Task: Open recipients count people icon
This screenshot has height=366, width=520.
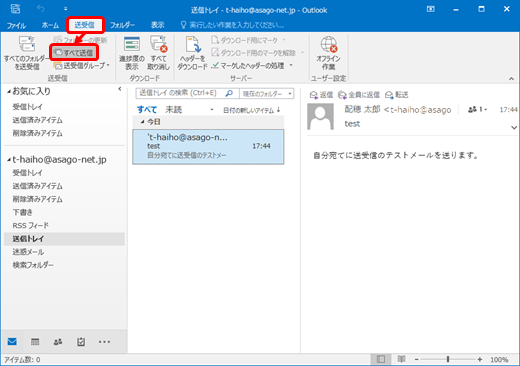Action: tap(477, 109)
